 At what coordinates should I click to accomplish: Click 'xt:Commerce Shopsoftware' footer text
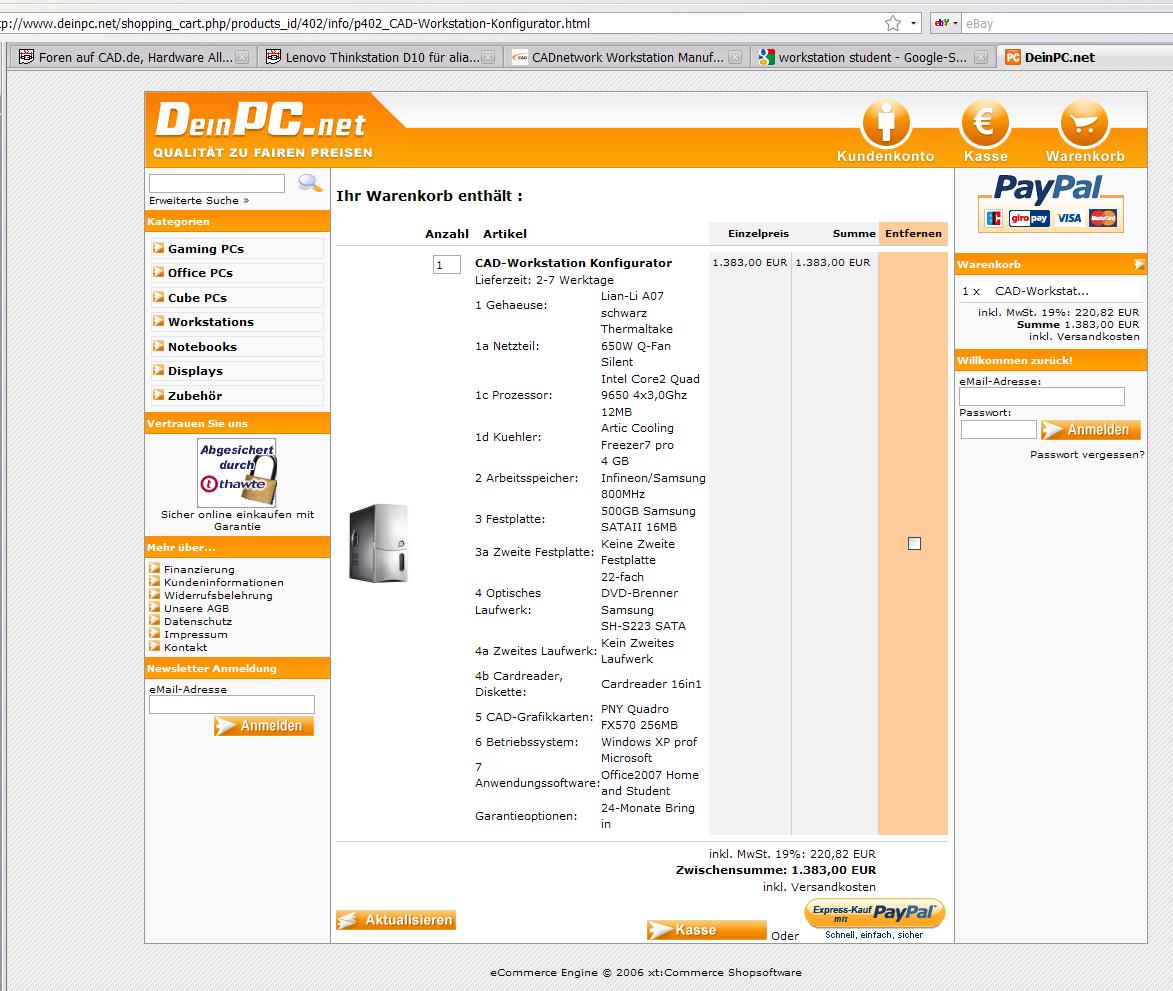(x=725, y=972)
